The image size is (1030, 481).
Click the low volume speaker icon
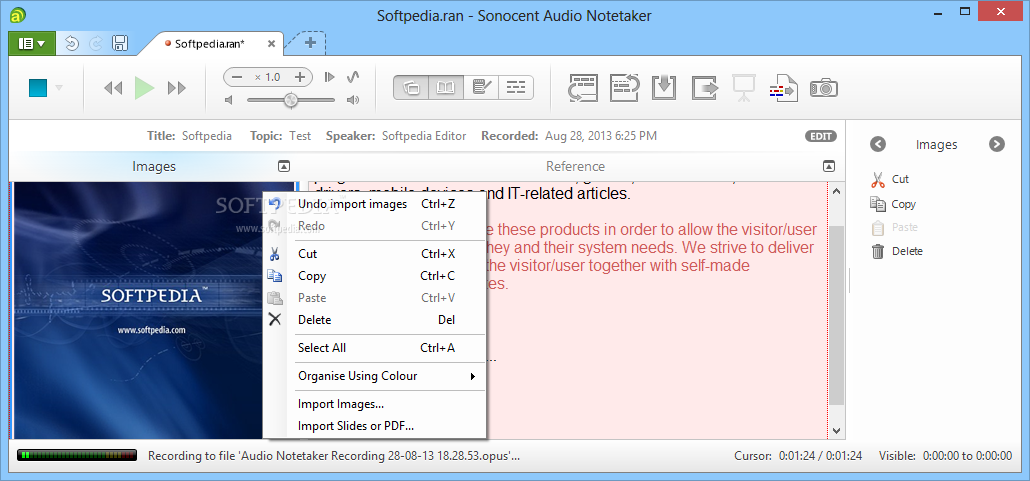229,100
